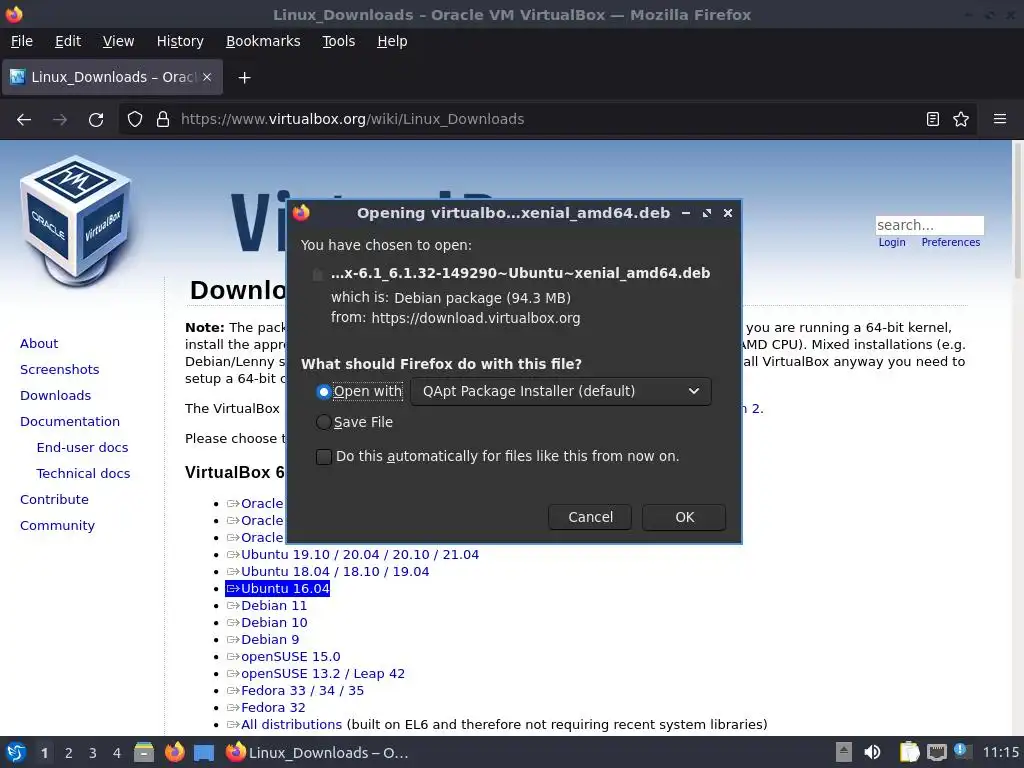Open the Contribute sidebar link
Viewport: 1024px width, 768px height.
pos(54,500)
